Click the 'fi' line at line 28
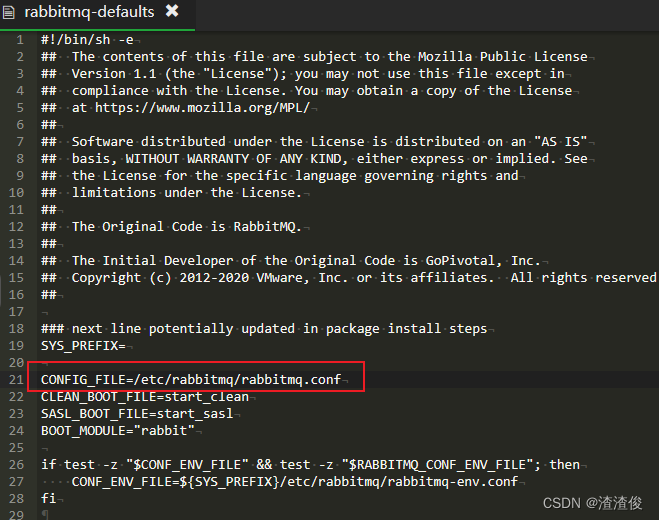This screenshot has height=520, width=659. (48, 499)
